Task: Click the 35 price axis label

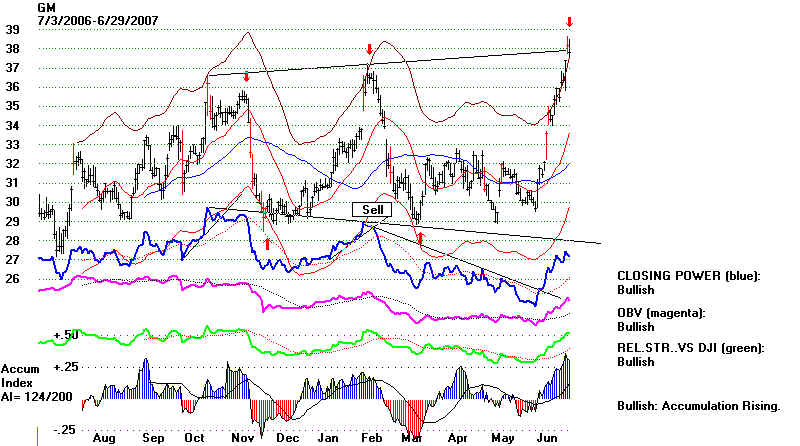Action: pyautogui.click(x=12, y=106)
